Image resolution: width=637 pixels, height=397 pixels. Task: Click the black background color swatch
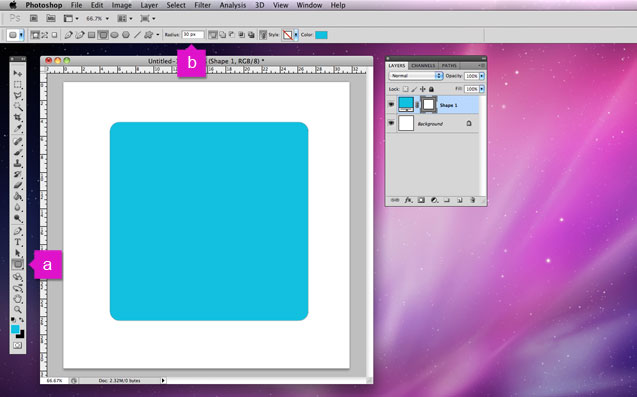point(21,335)
